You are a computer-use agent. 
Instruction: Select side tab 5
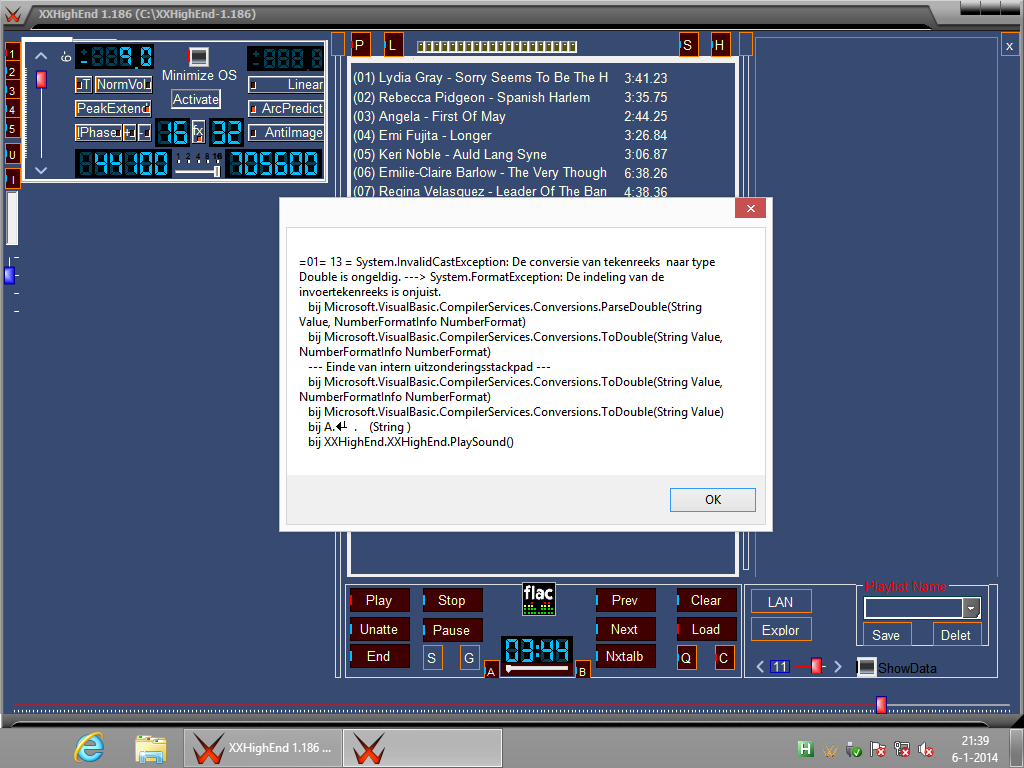click(x=12, y=129)
